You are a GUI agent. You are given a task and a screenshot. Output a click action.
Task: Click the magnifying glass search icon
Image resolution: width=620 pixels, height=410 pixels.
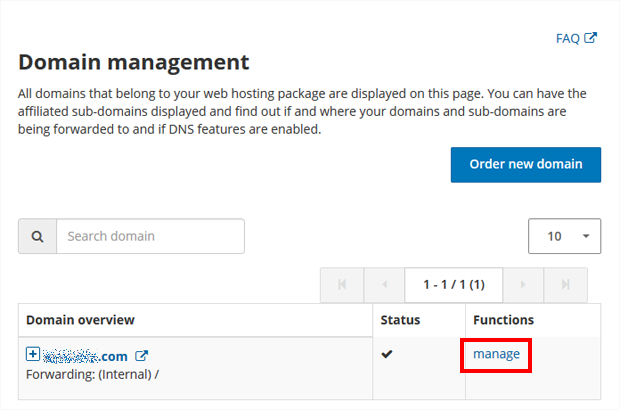click(38, 237)
